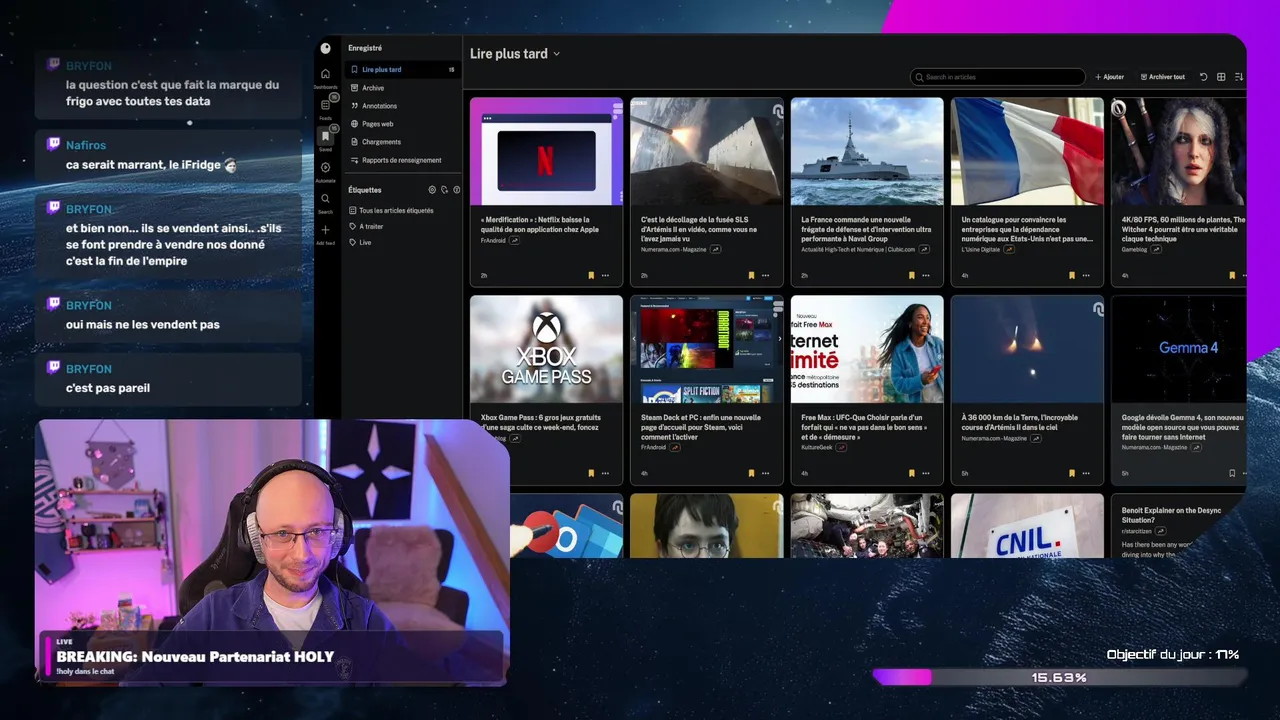Open Rapports de renseignement in sidebar
Image resolution: width=1280 pixels, height=720 pixels.
(x=402, y=160)
